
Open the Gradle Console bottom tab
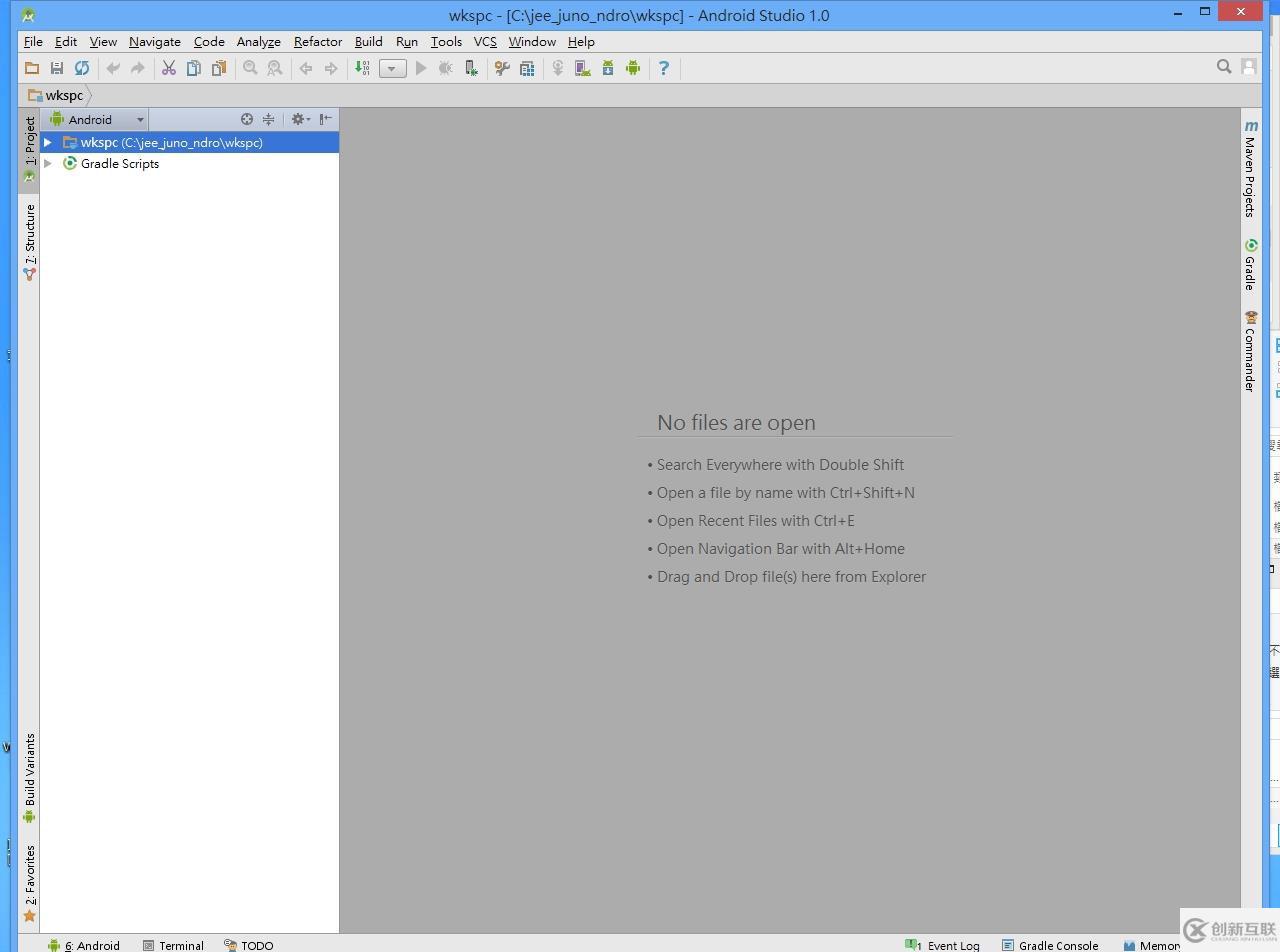[1050, 945]
